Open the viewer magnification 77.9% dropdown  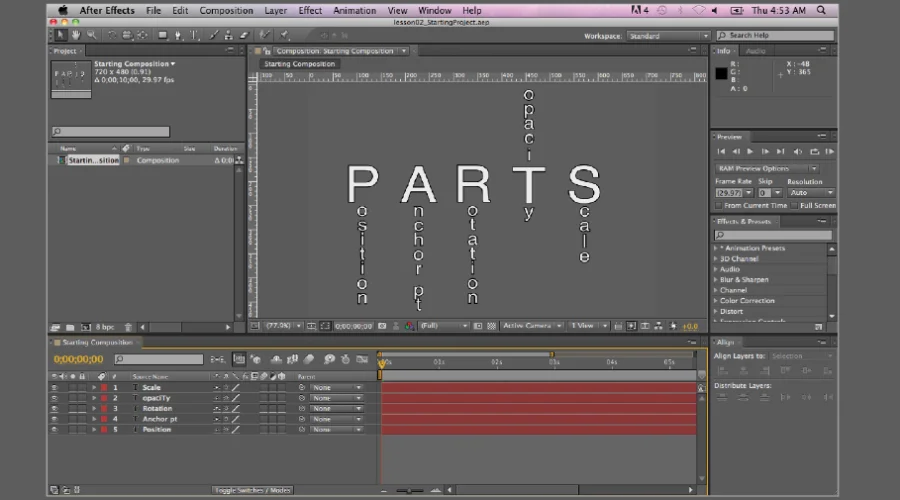point(283,326)
